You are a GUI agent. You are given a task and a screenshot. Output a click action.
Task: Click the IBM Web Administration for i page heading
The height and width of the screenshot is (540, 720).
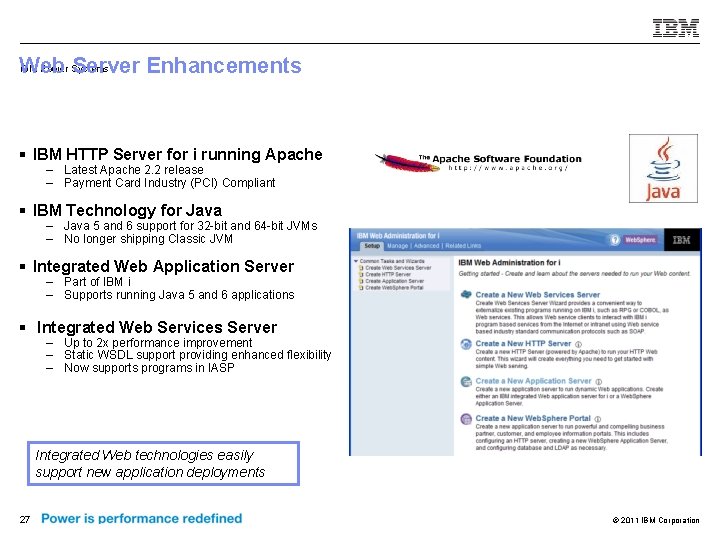[x=509, y=263]
